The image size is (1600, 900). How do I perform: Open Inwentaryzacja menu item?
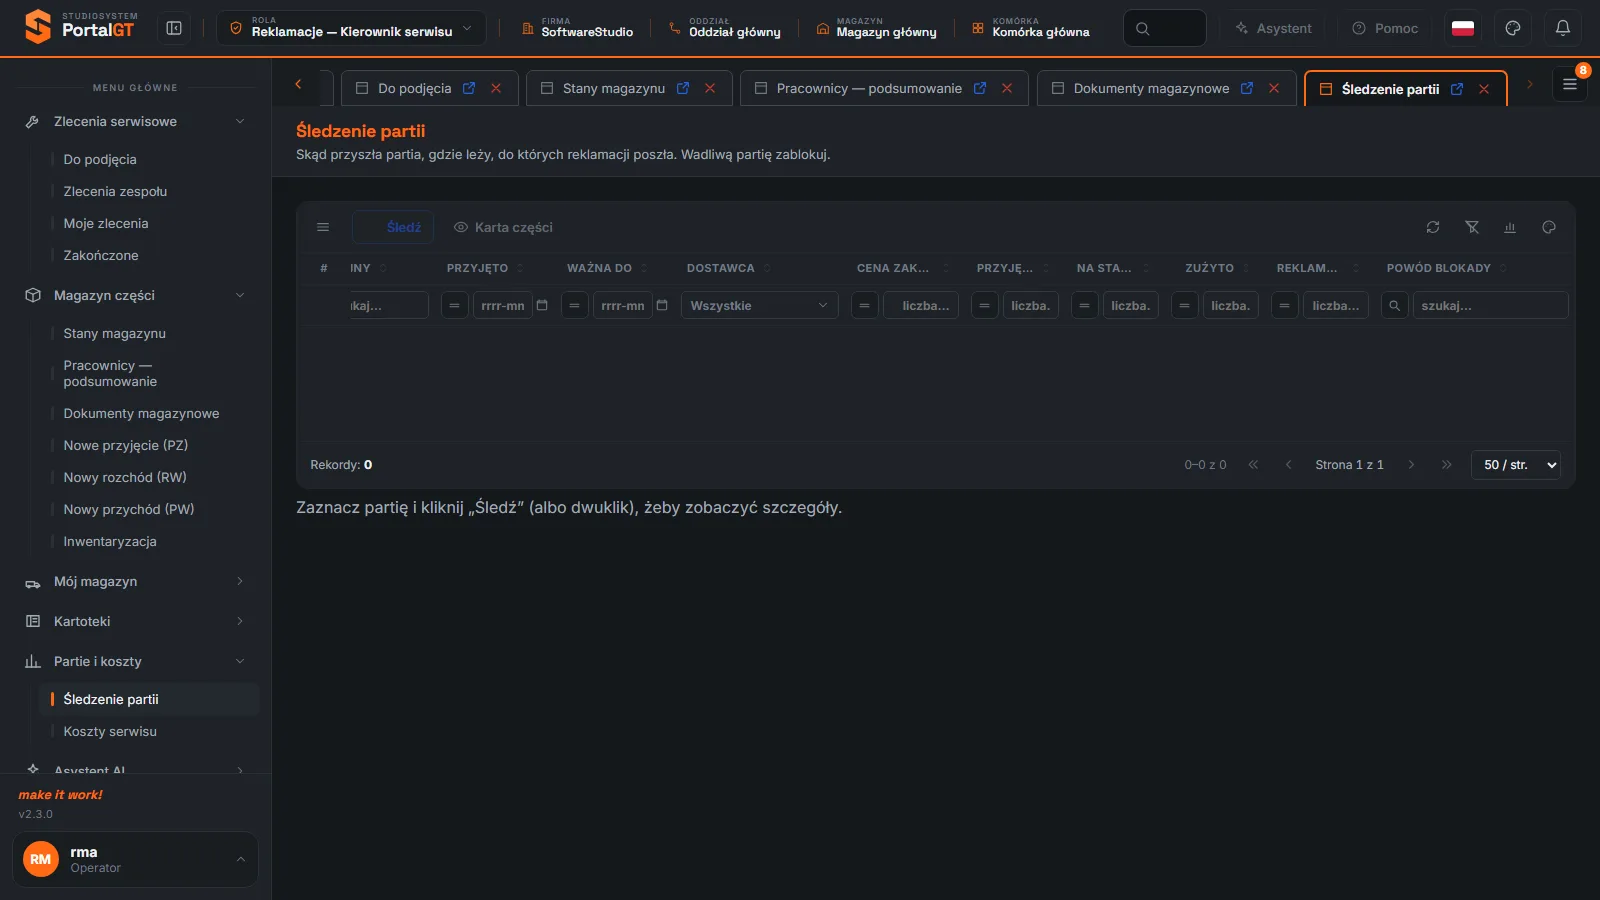point(110,541)
